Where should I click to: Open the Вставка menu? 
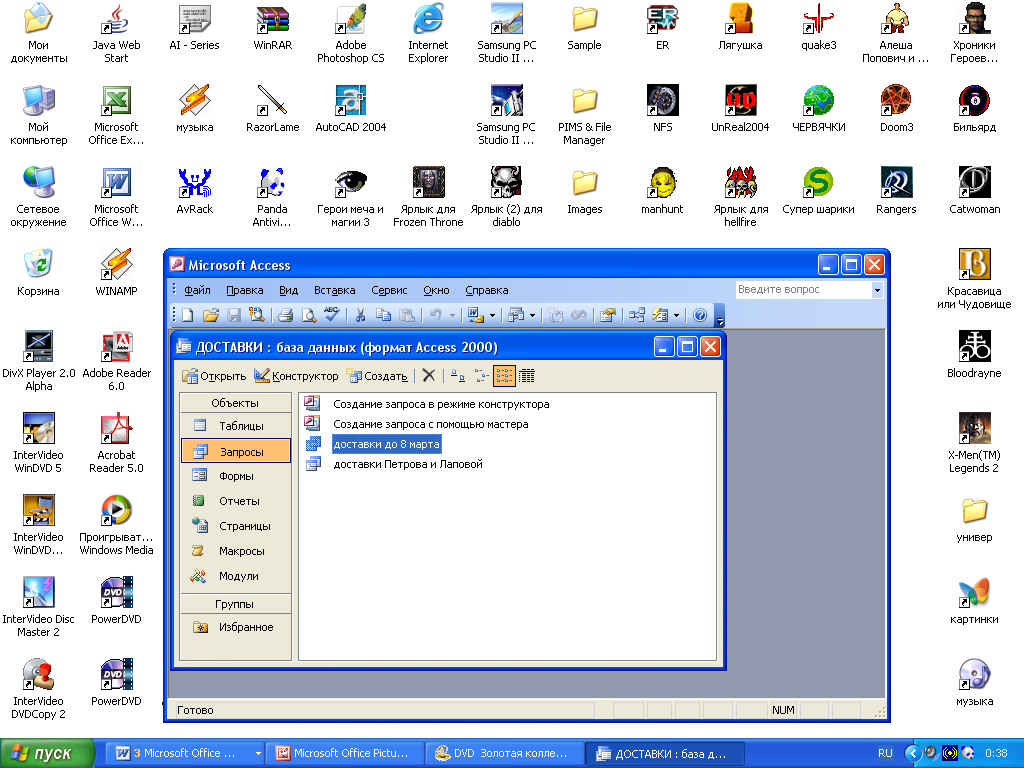tap(334, 290)
